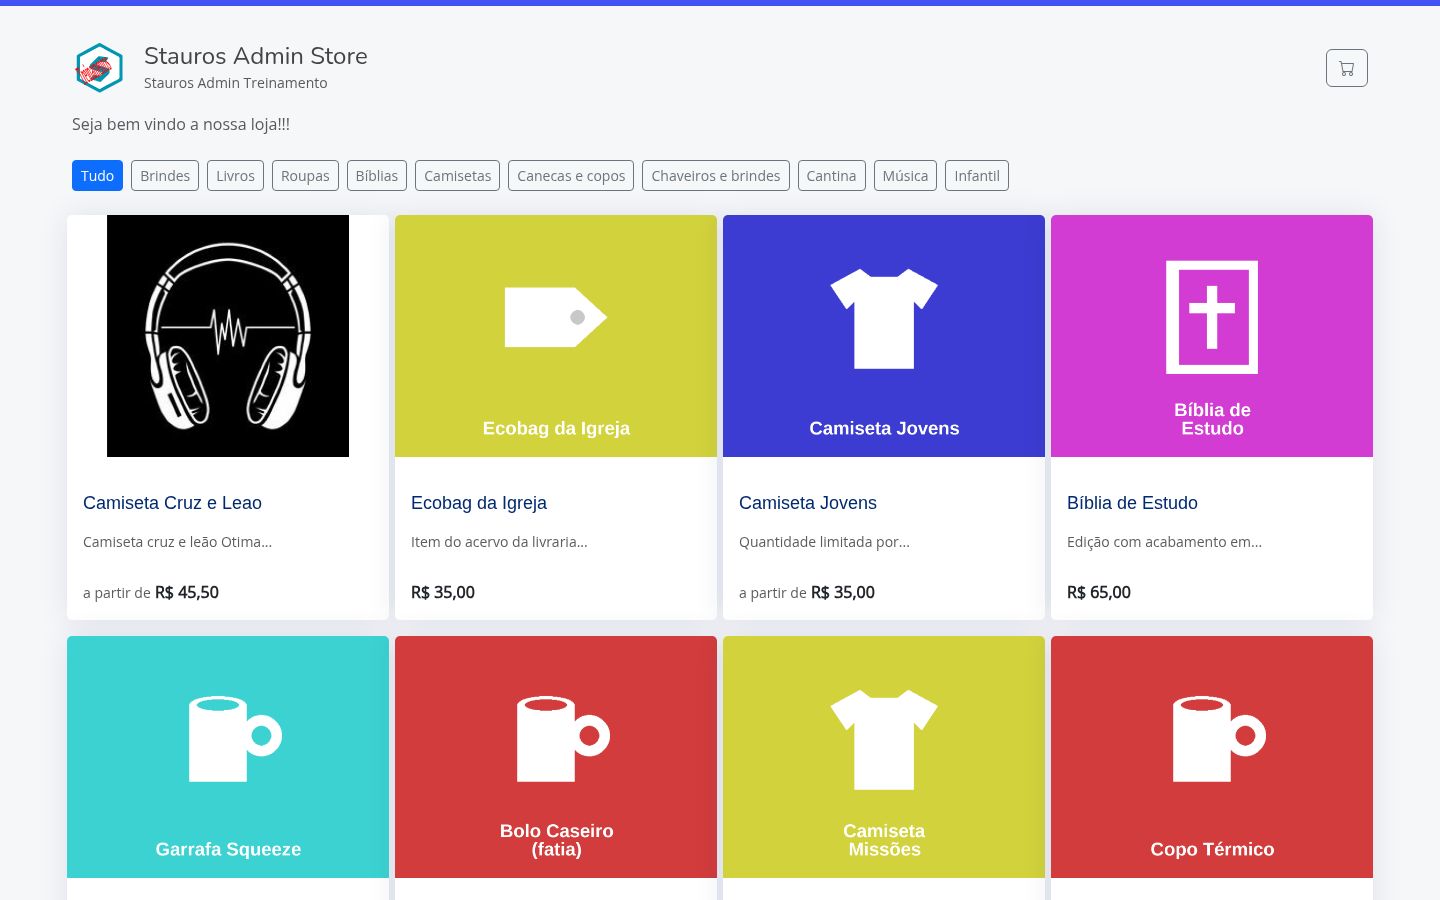The image size is (1440, 900).
Task: Click the description "Edição com acabamento em..."
Action: [1164, 542]
